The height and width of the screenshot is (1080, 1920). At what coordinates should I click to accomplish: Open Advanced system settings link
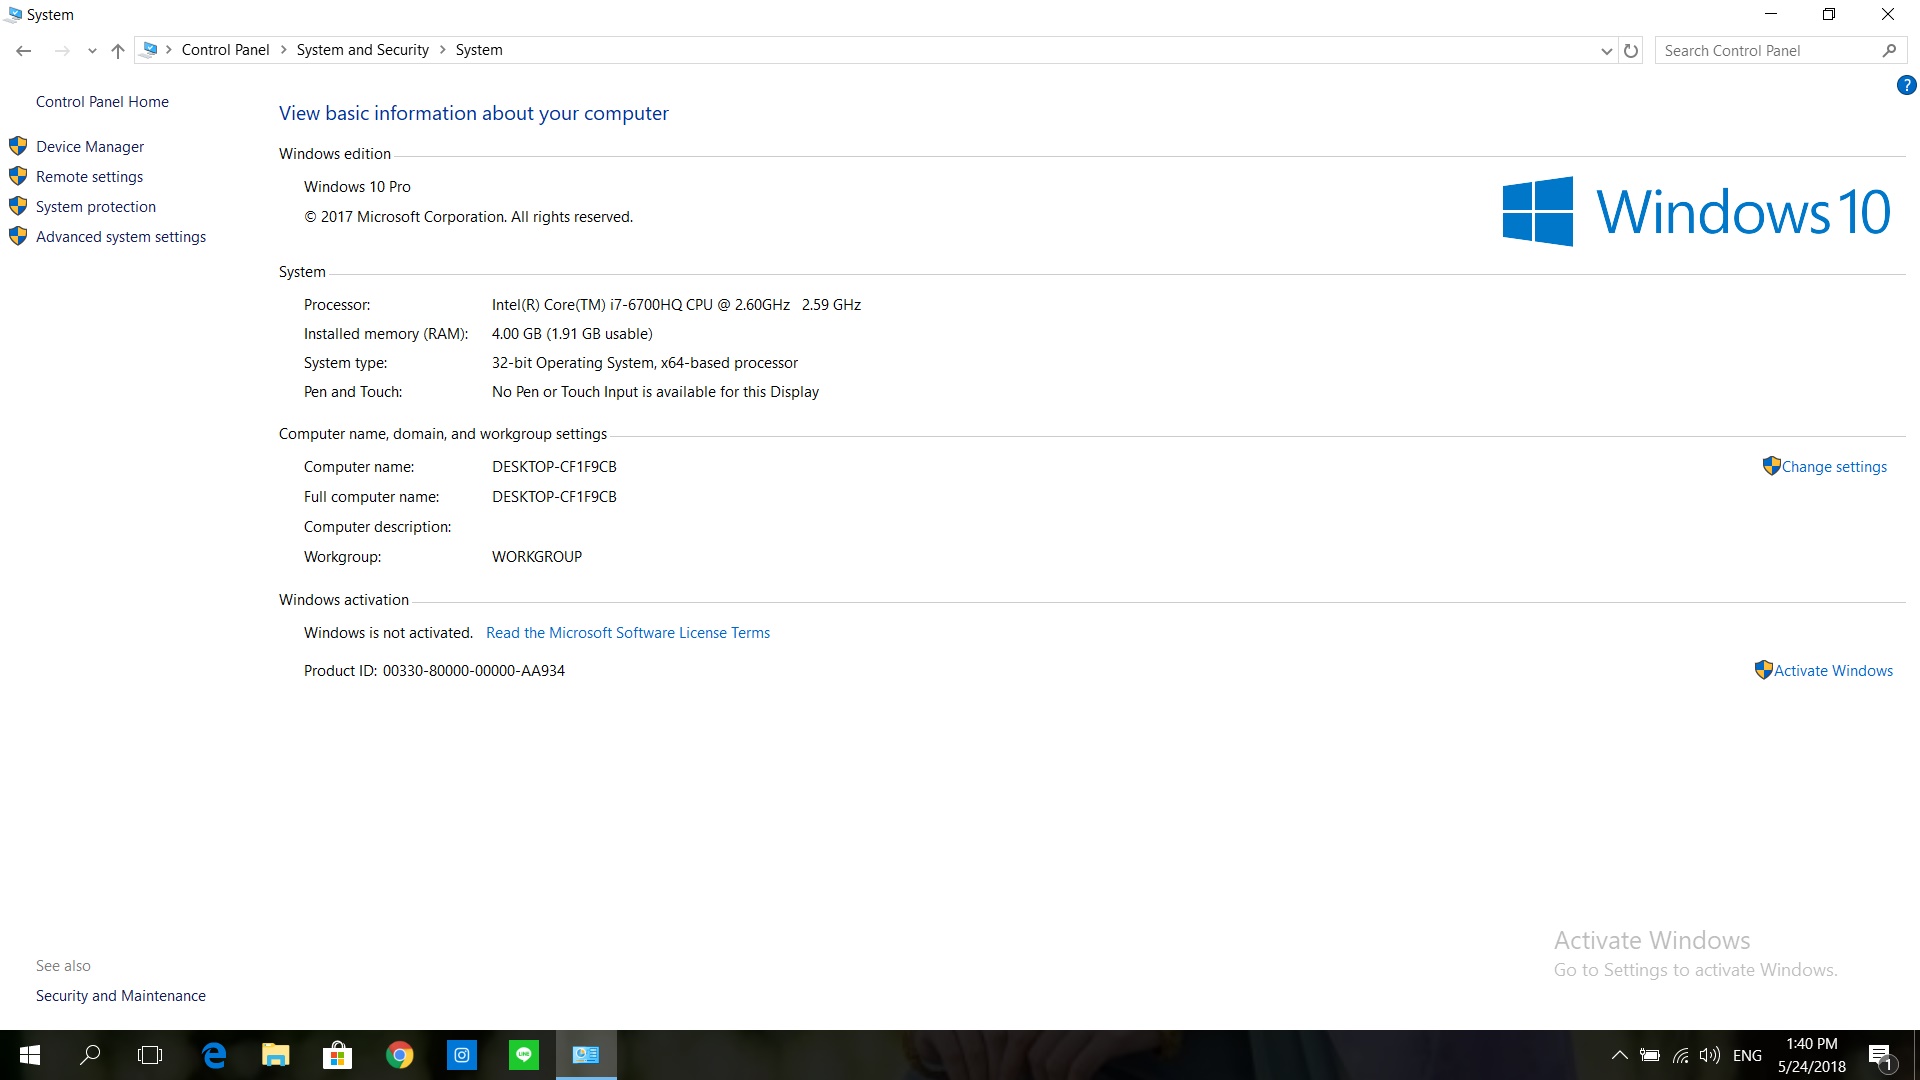click(x=121, y=237)
